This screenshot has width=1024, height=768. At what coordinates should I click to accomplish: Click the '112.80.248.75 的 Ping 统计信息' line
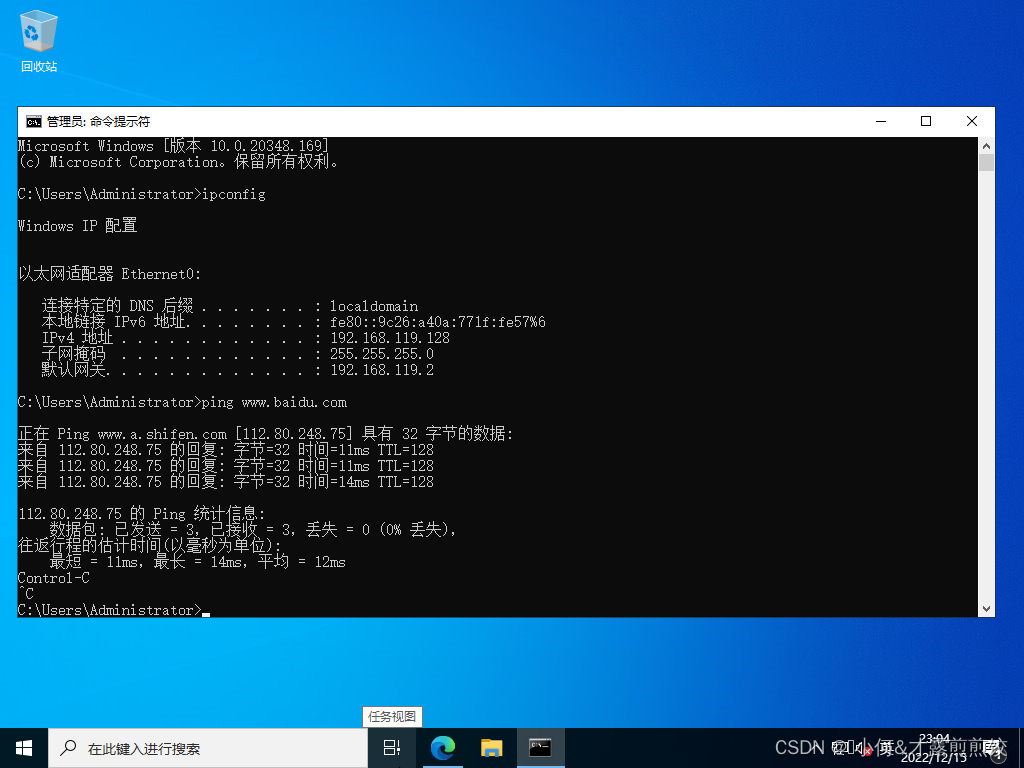pyautogui.click(x=142, y=514)
